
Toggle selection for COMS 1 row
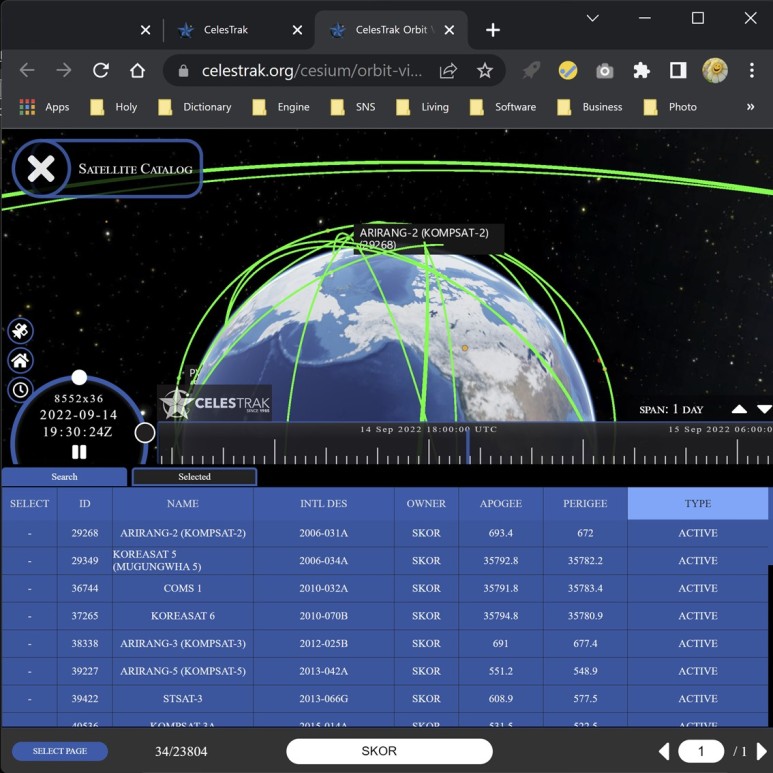[30, 588]
